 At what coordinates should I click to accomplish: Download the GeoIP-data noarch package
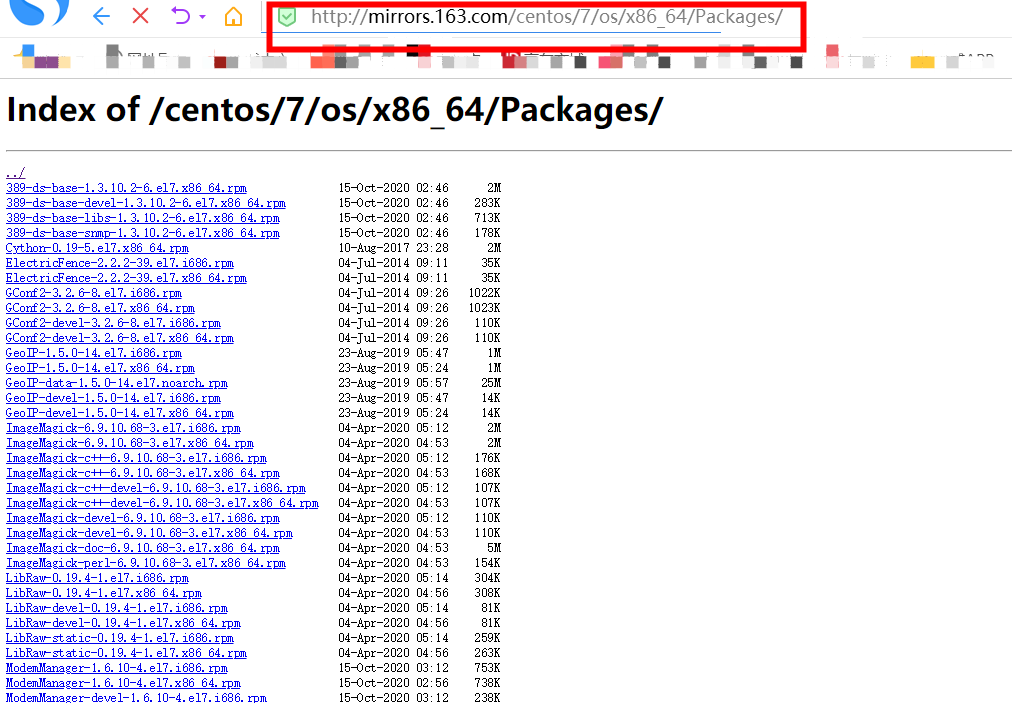click(x=117, y=382)
